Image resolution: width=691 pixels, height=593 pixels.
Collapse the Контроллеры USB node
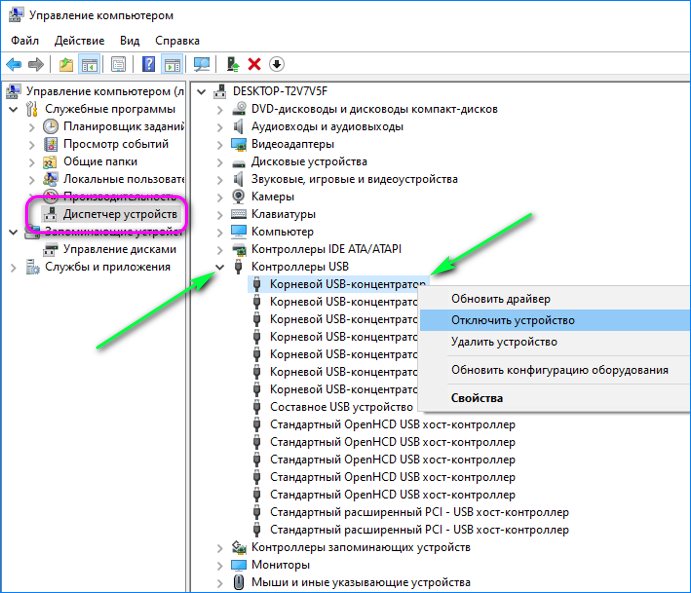[x=220, y=267]
